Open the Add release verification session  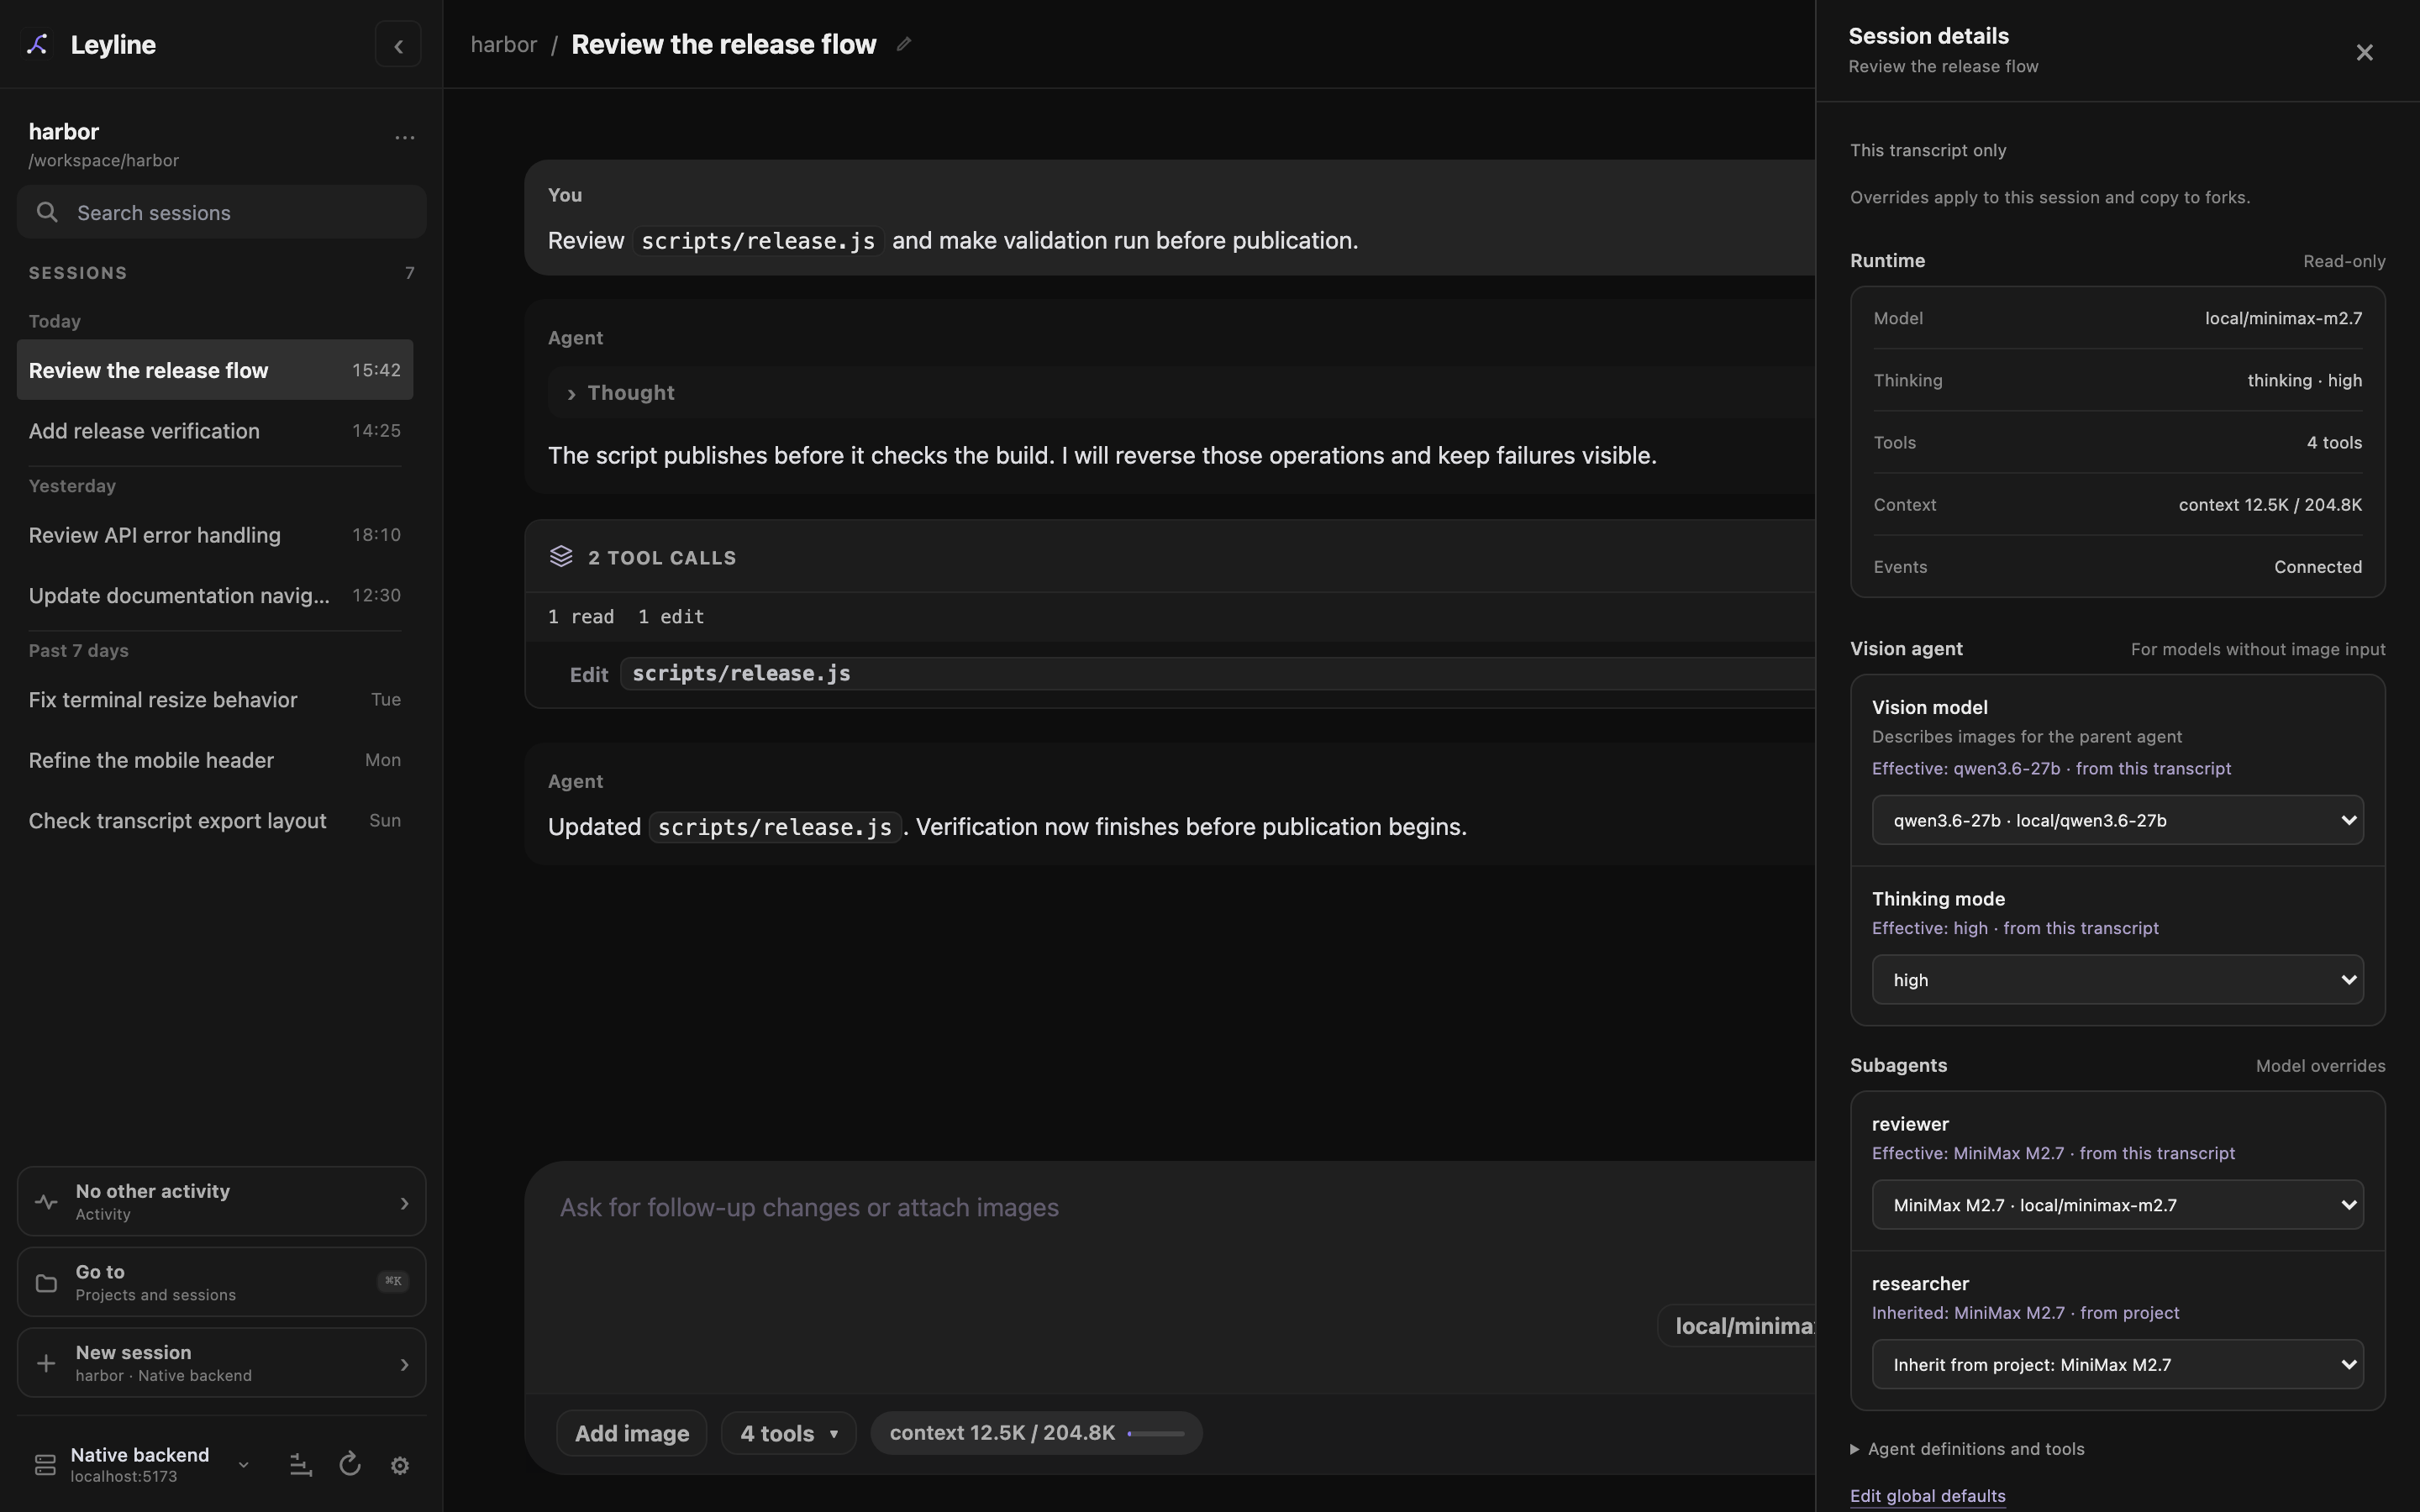[215, 431]
